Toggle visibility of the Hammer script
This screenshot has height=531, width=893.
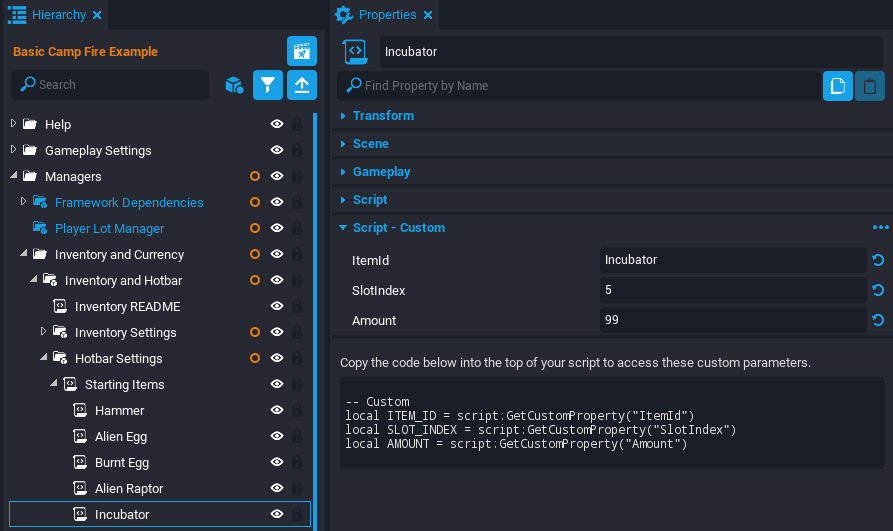277,410
